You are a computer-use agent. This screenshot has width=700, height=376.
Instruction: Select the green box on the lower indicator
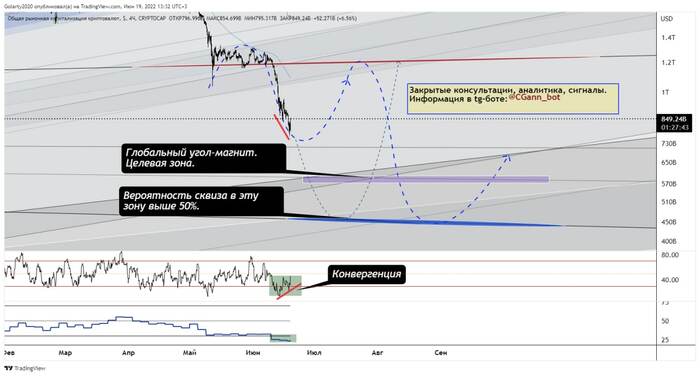coord(283,338)
